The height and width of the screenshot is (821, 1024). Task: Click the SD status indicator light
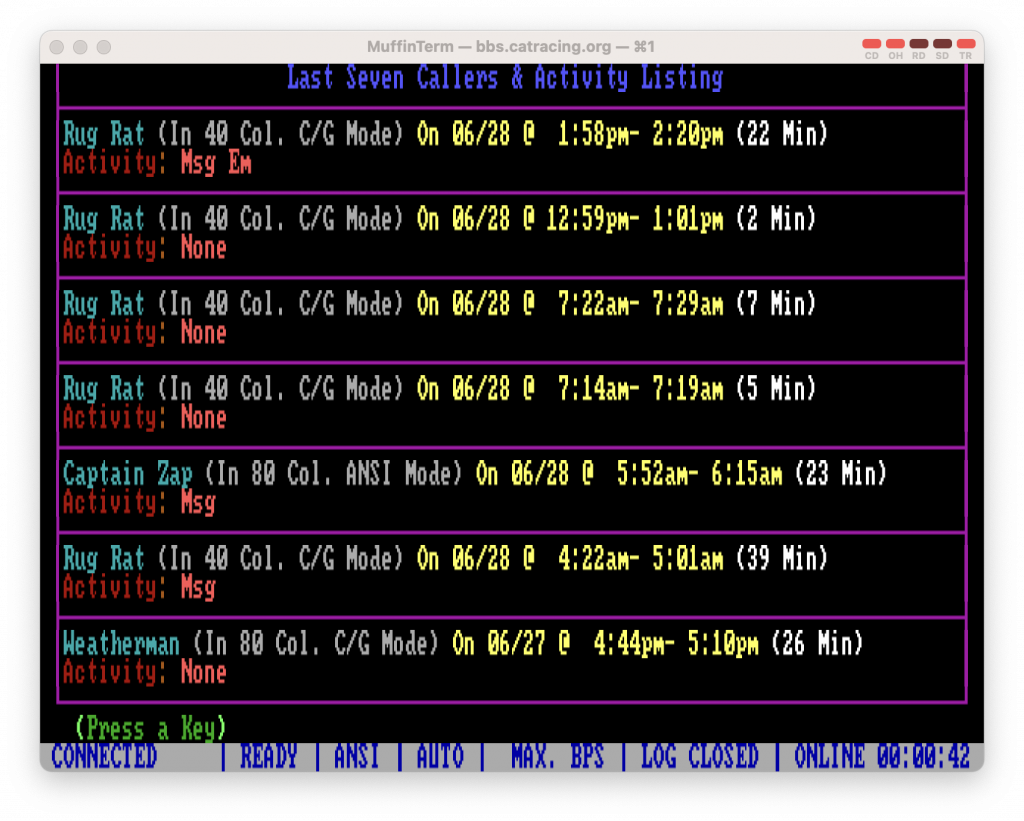[x=942, y=44]
